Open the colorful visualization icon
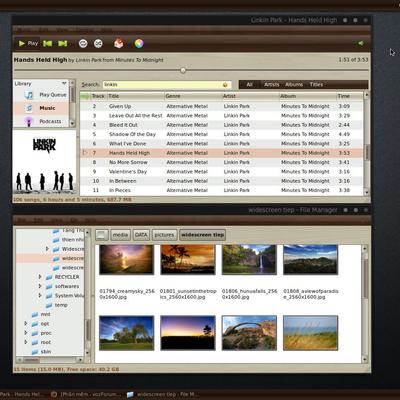The image size is (400, 400). pos(139,43)
